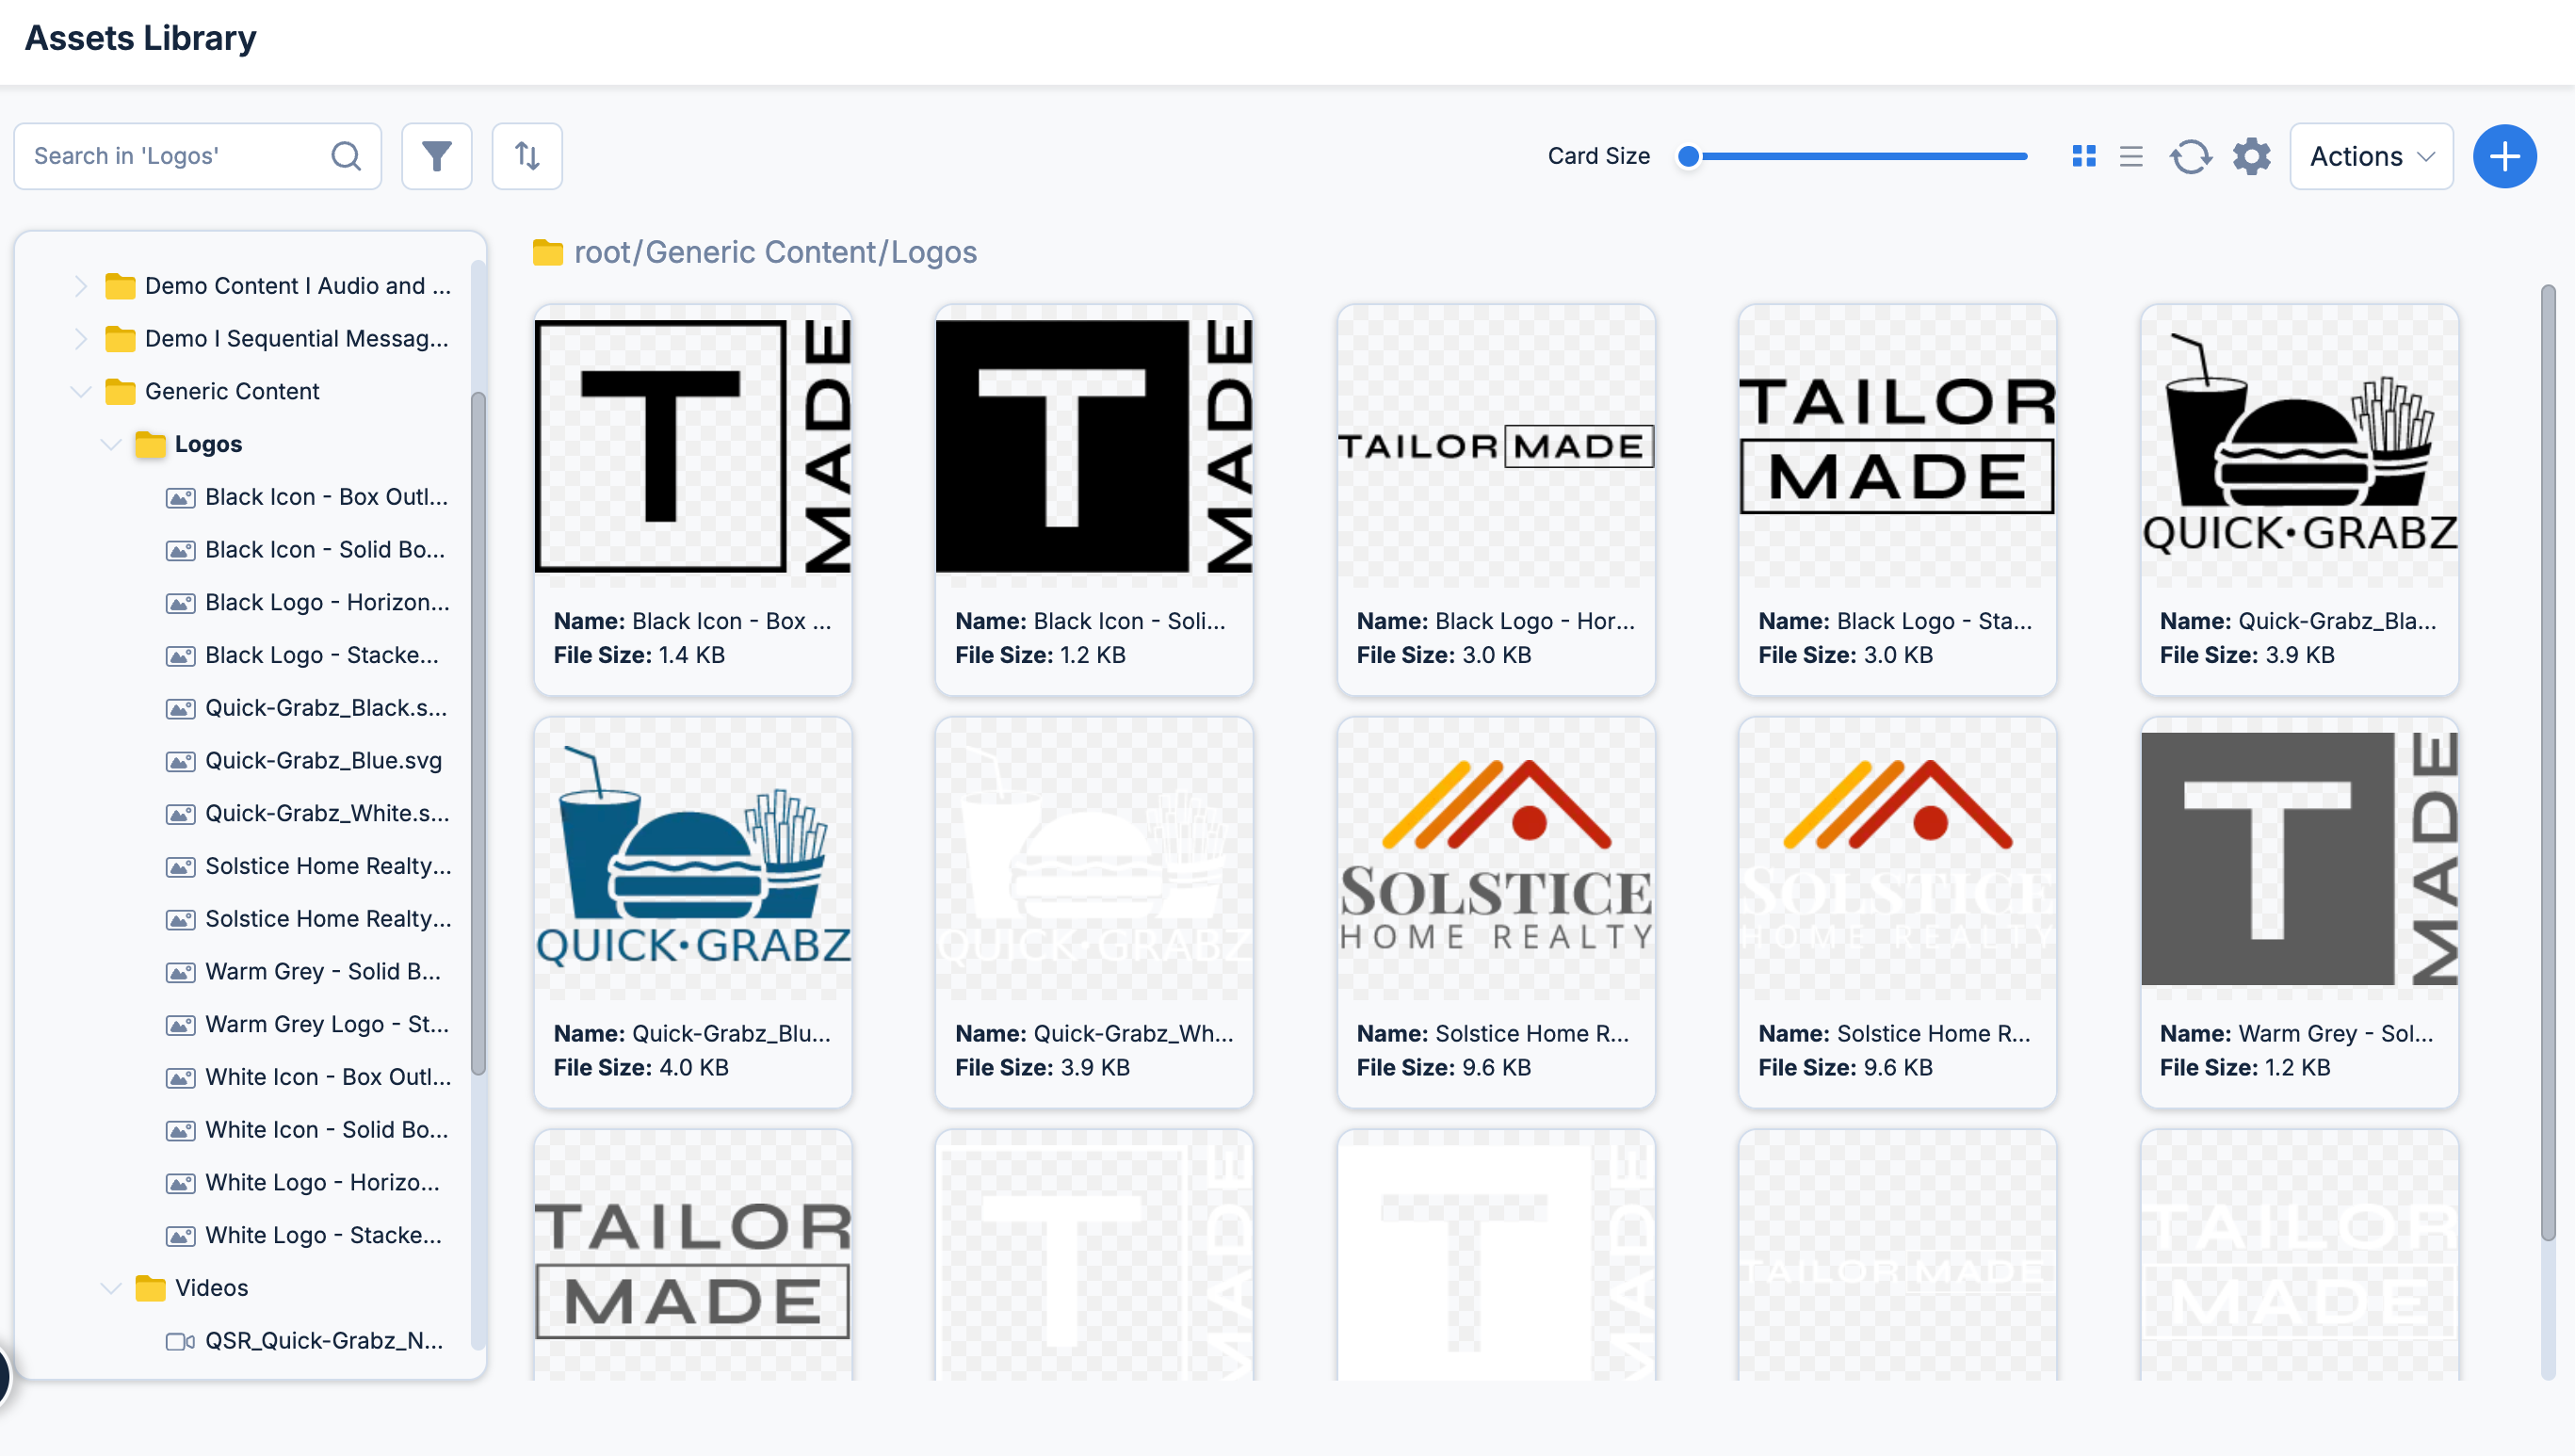Open Demo Content I Audio folder icon
The width and height of the screenshot is (2575, 1456).
[x=120, y=286]
